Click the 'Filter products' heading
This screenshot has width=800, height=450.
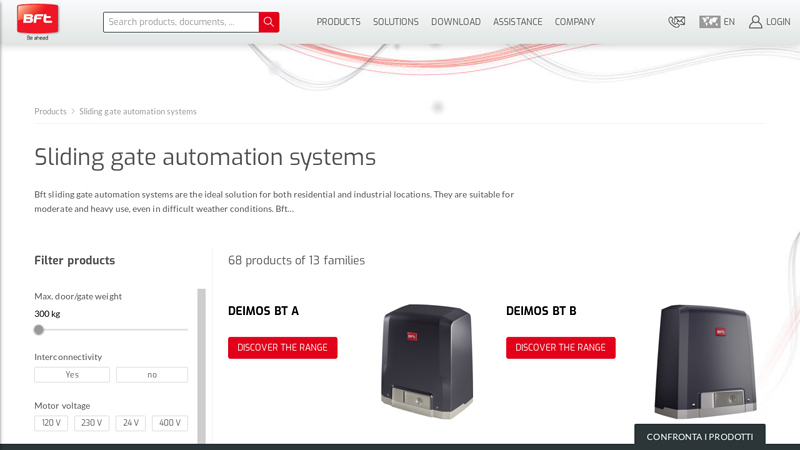click(74, 260)
